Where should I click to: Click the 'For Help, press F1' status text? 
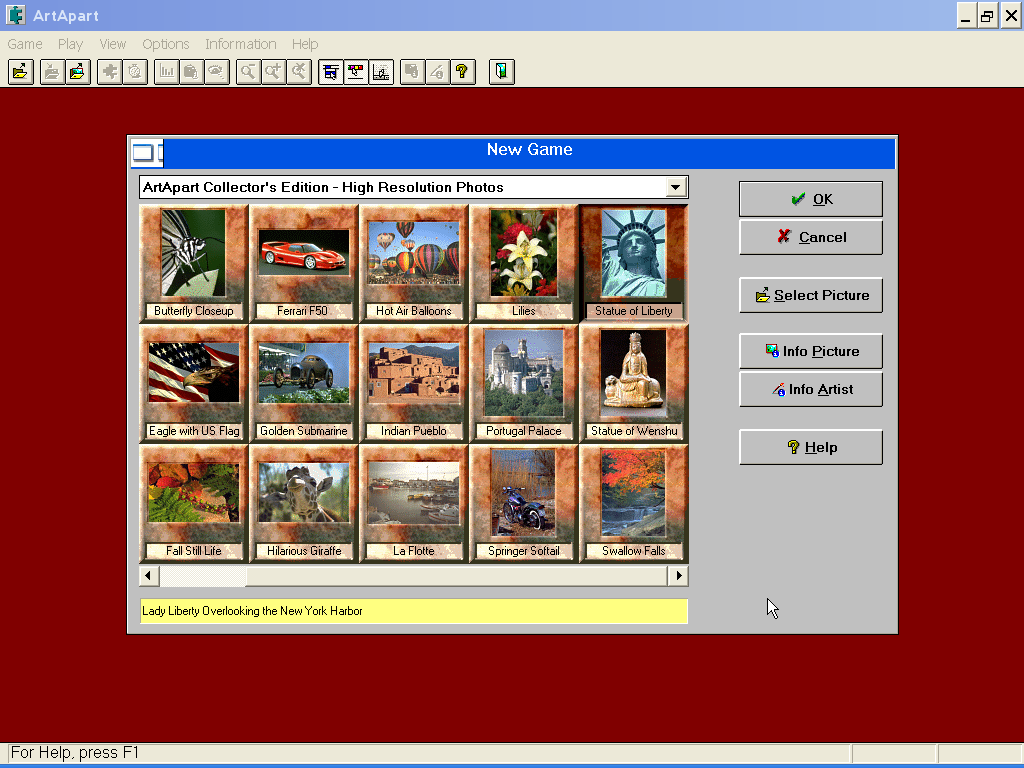pos(74,752)
